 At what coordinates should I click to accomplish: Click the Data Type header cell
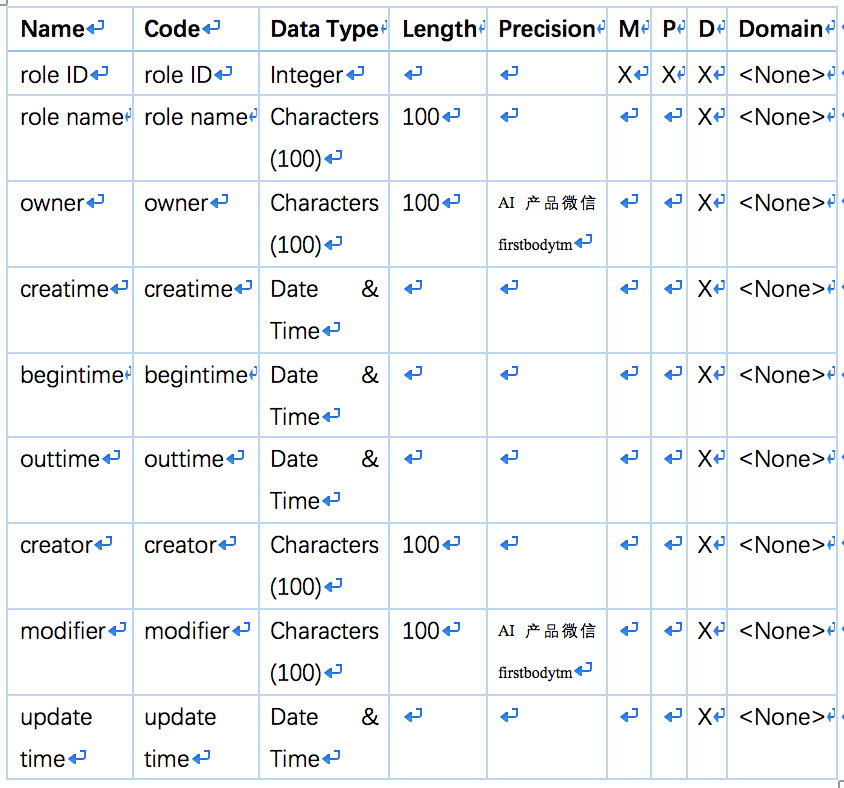[x=324, y=29]
